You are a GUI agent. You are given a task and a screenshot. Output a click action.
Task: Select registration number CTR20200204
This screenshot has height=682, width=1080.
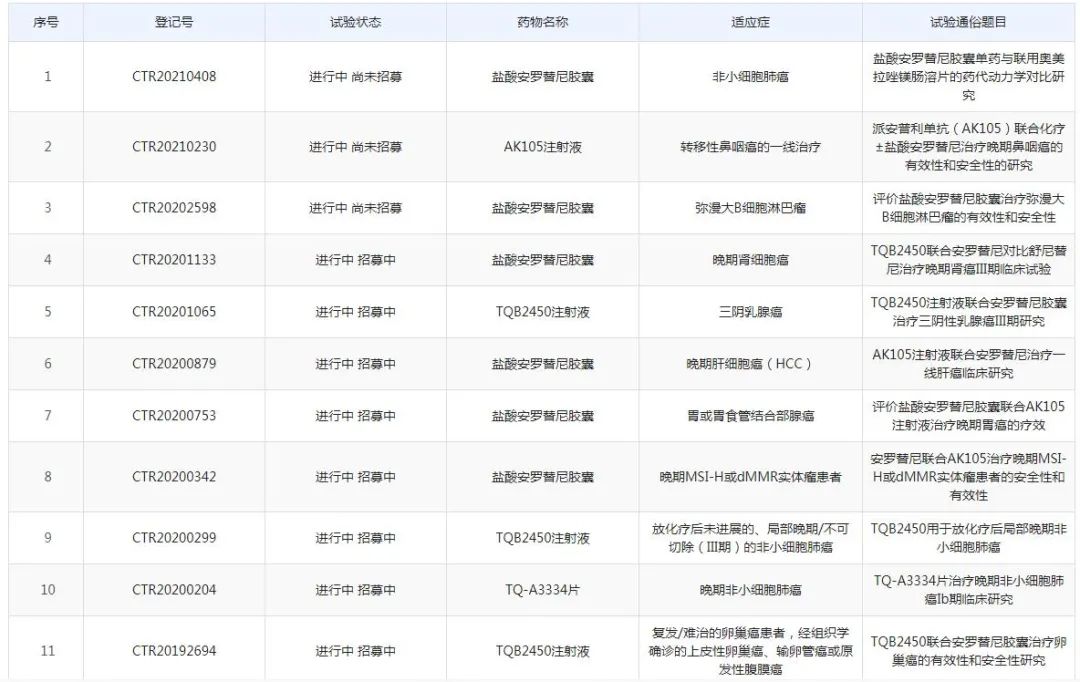tap(174, 590)
